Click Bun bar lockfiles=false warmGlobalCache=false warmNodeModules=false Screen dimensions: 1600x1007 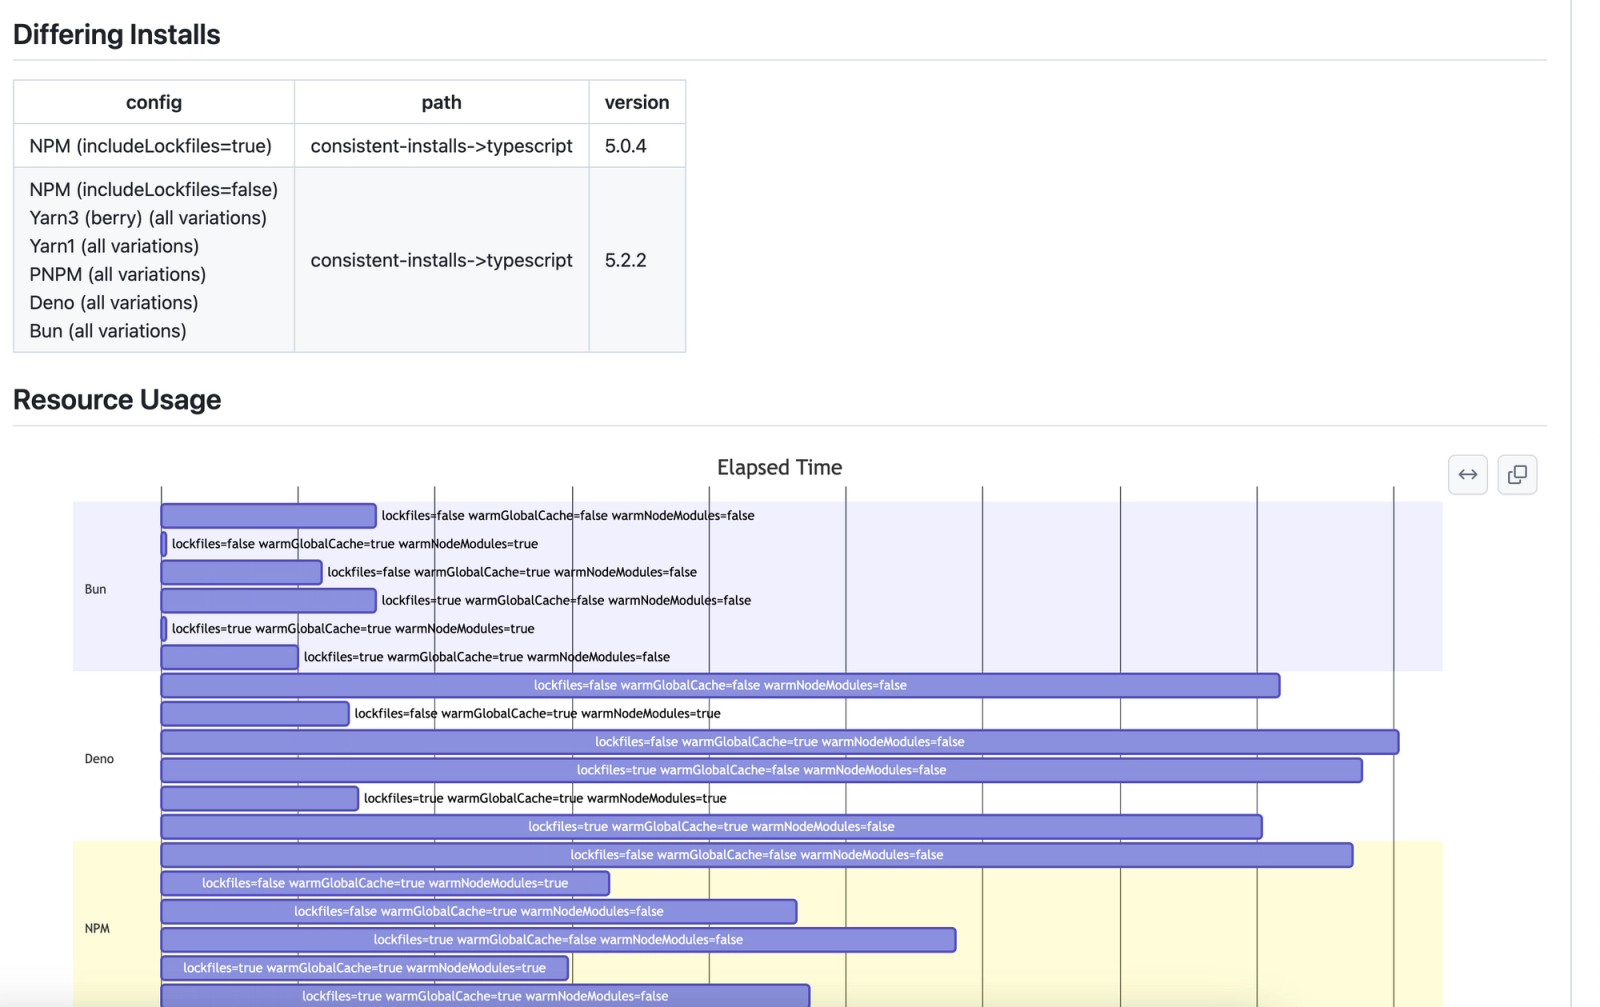pos(268,515)
